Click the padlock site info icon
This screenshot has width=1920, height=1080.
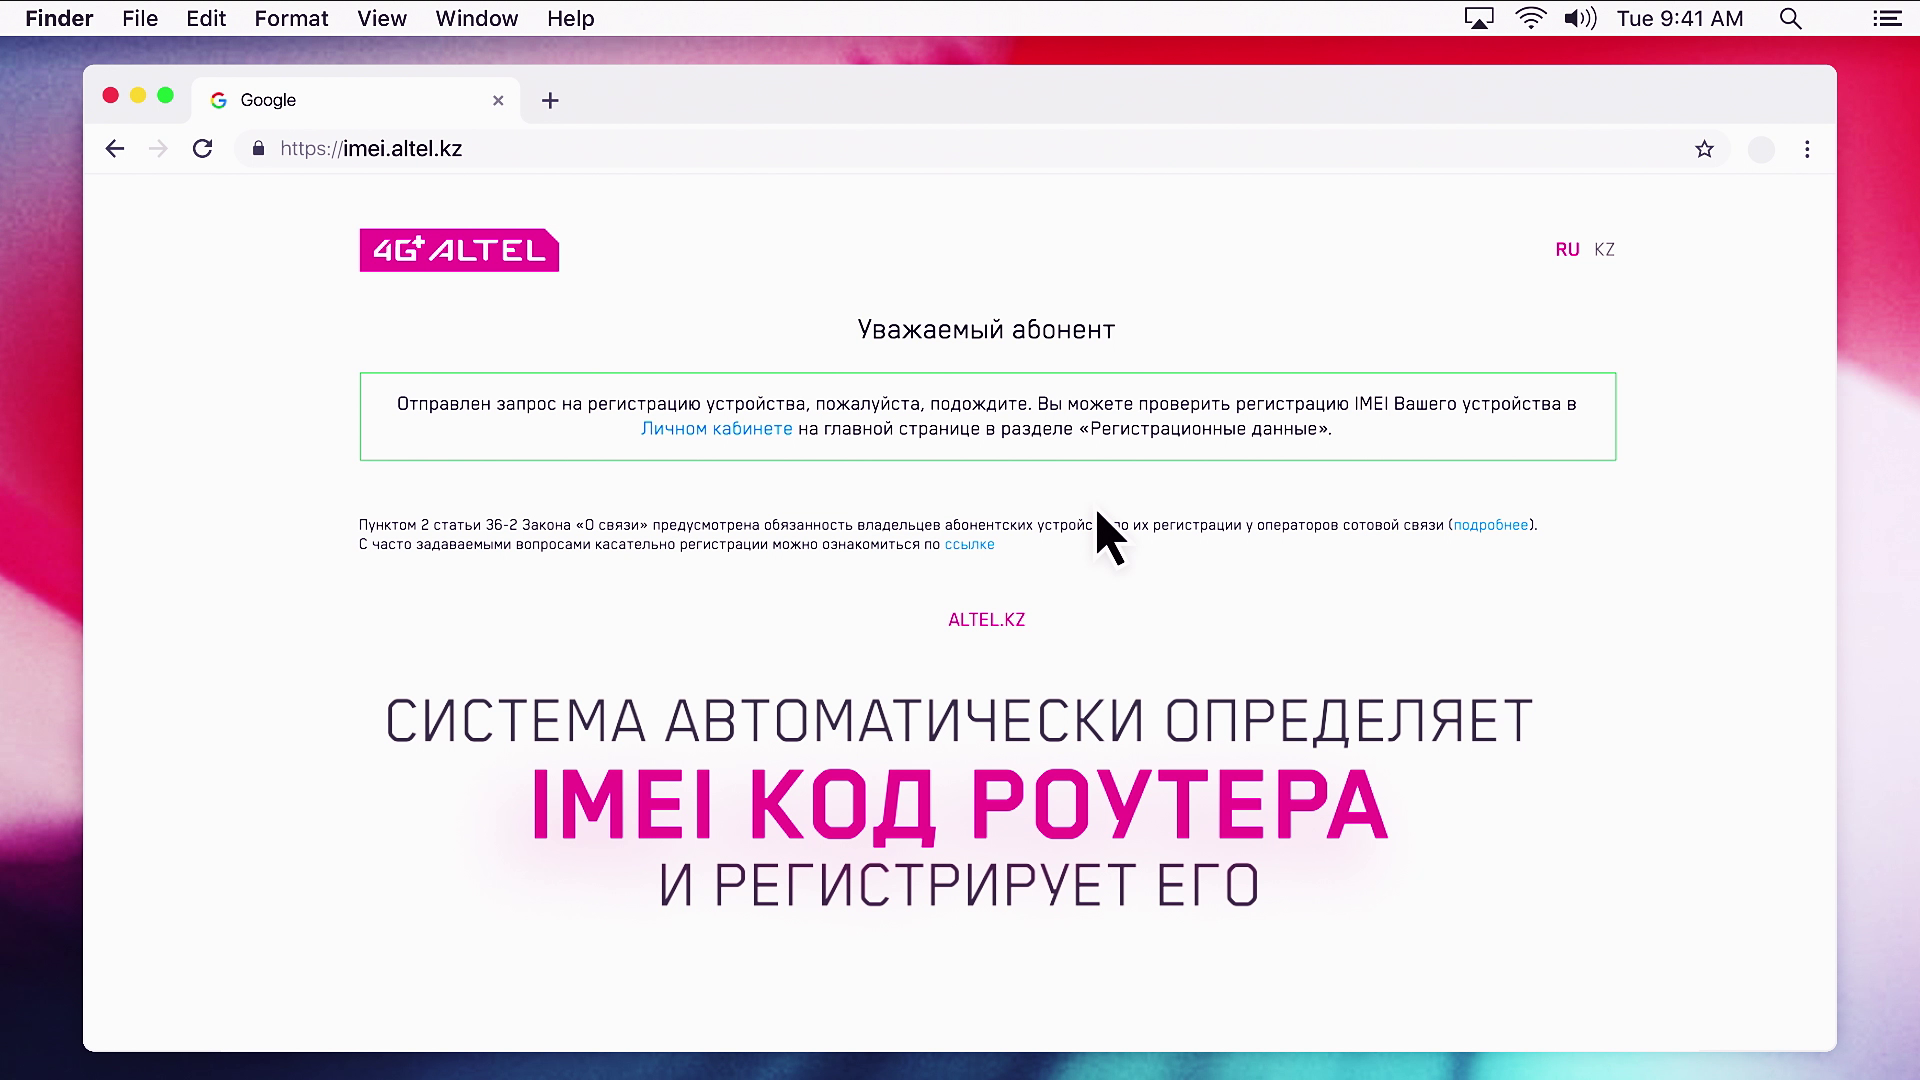259,149
